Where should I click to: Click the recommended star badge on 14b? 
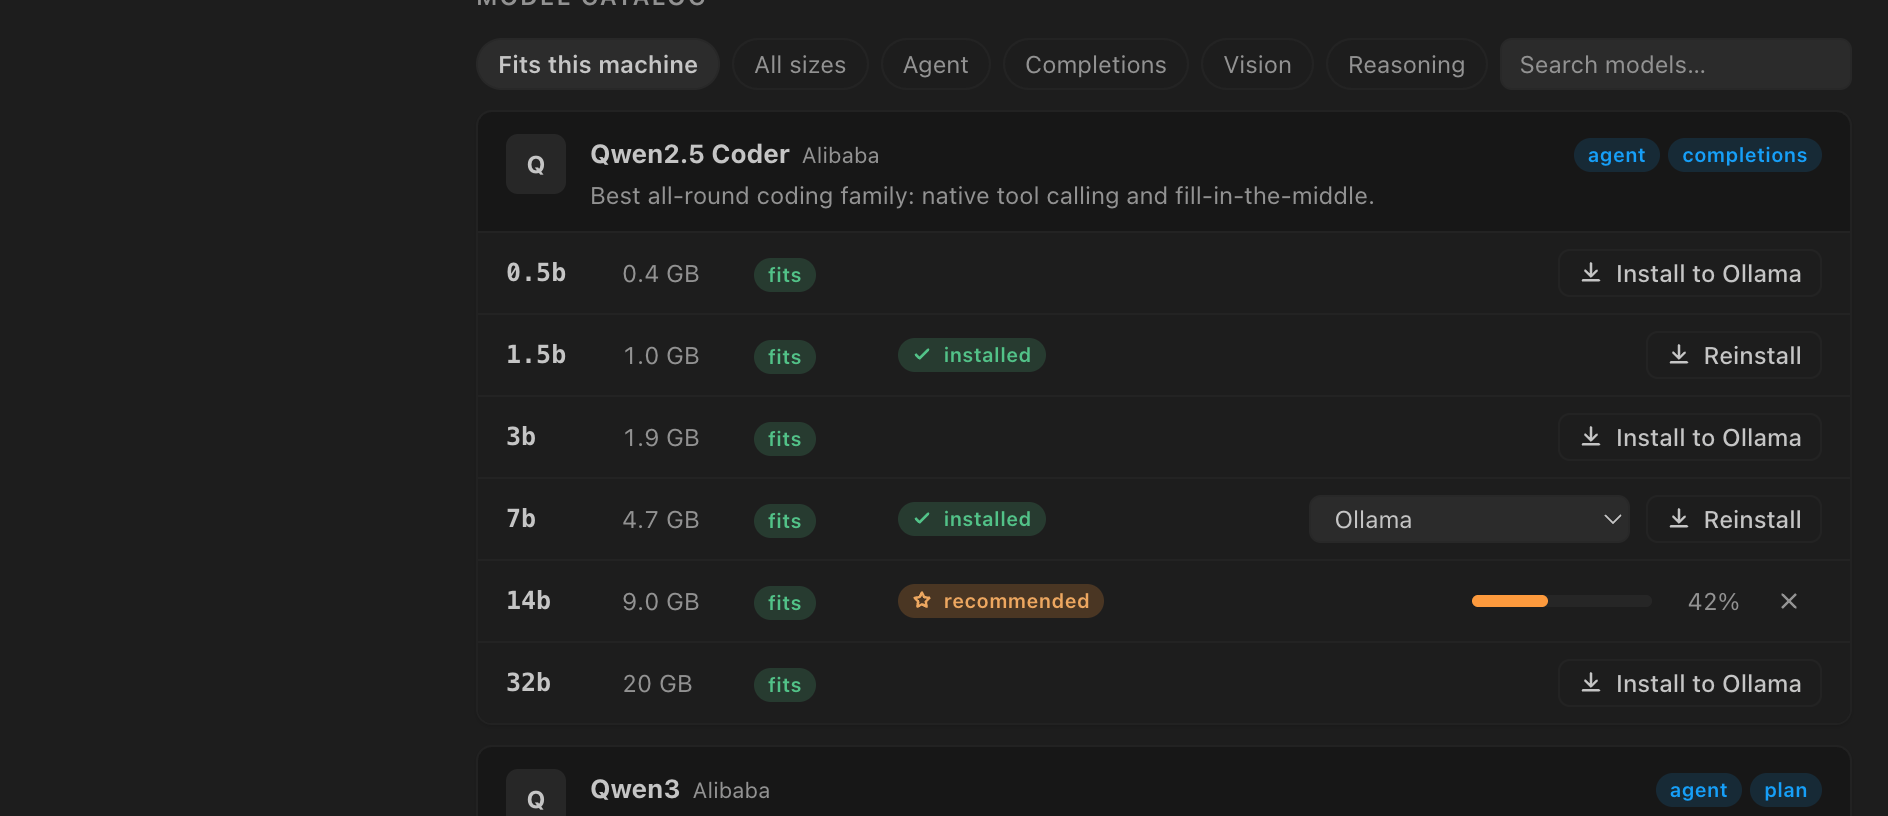point(1001,601)
